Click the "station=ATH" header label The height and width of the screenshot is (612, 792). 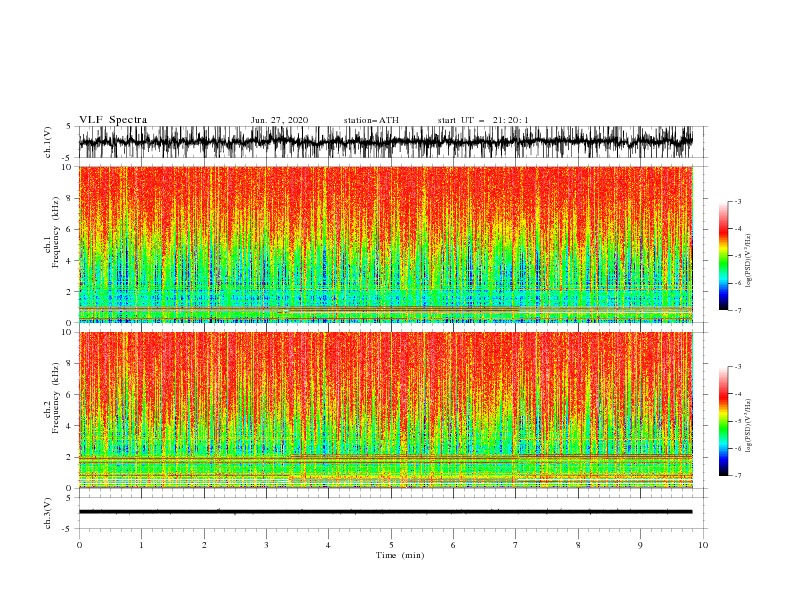(x=371, y=120)
